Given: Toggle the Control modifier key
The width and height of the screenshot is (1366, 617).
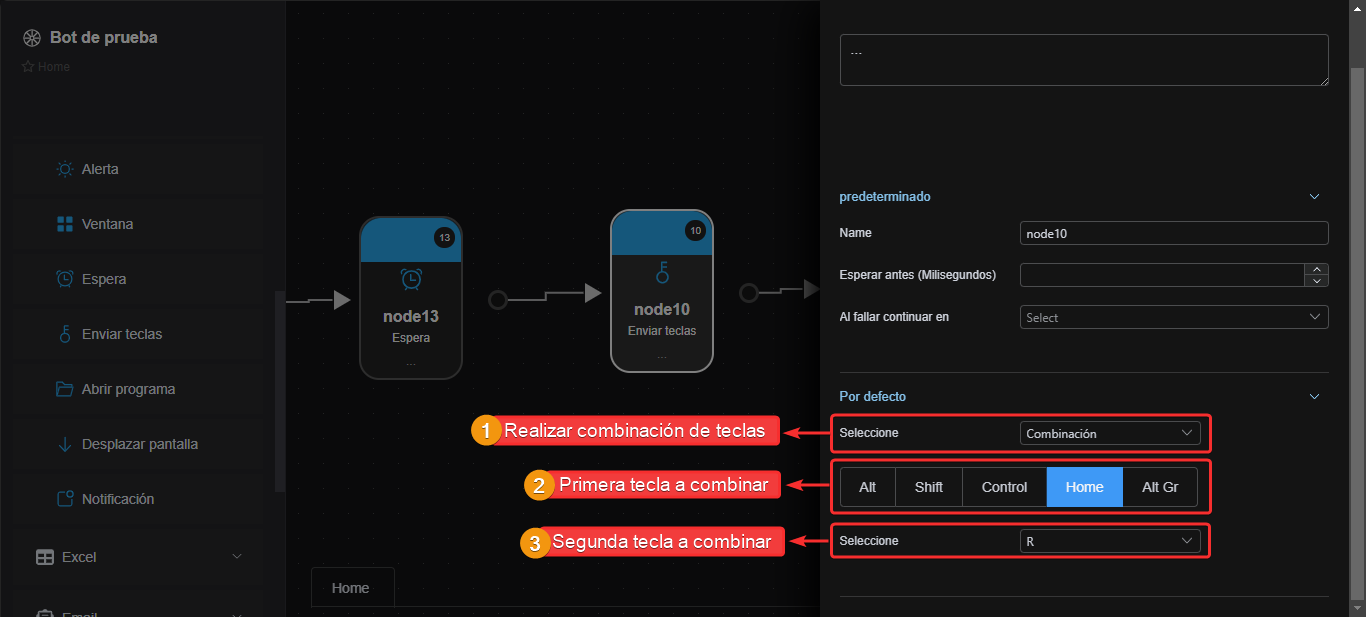Looking at the screenshot, I should pos(1005,487).
